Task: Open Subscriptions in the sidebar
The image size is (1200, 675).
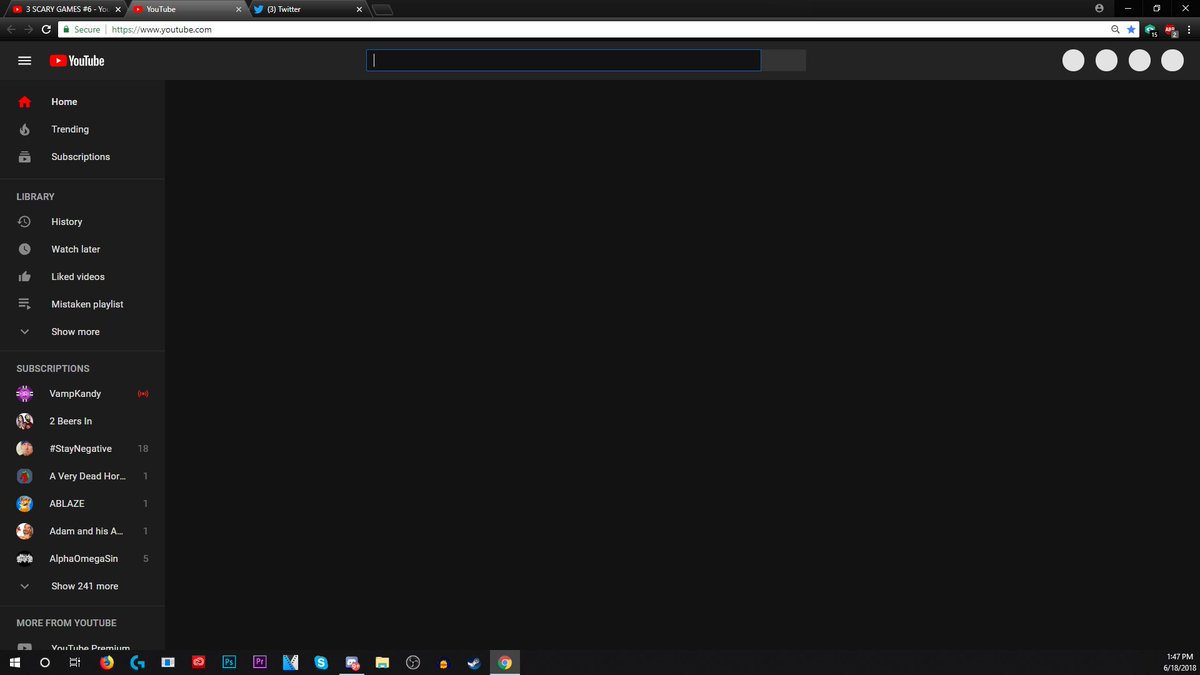Action: click(82, 157)
